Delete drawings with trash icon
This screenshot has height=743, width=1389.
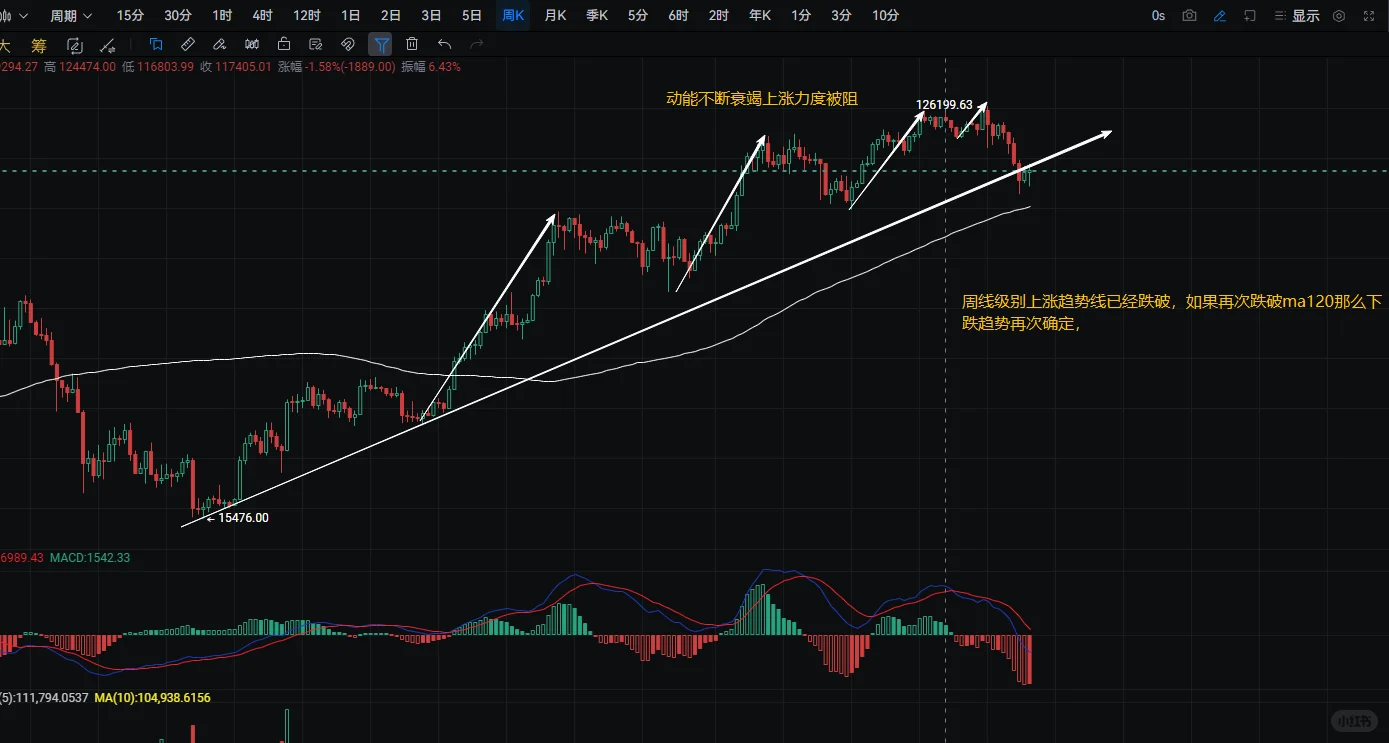coord(412,44)
